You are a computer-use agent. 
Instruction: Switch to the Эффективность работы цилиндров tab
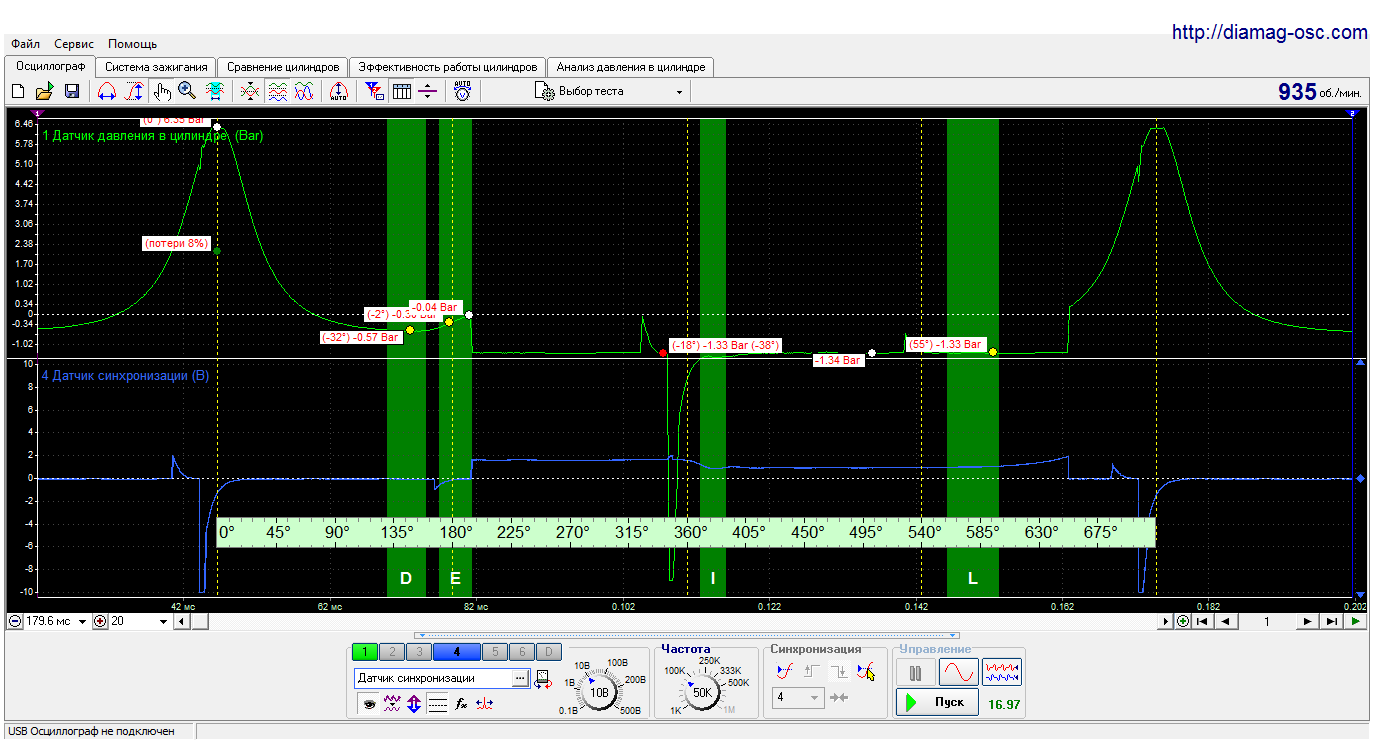(x=448, y=67)
